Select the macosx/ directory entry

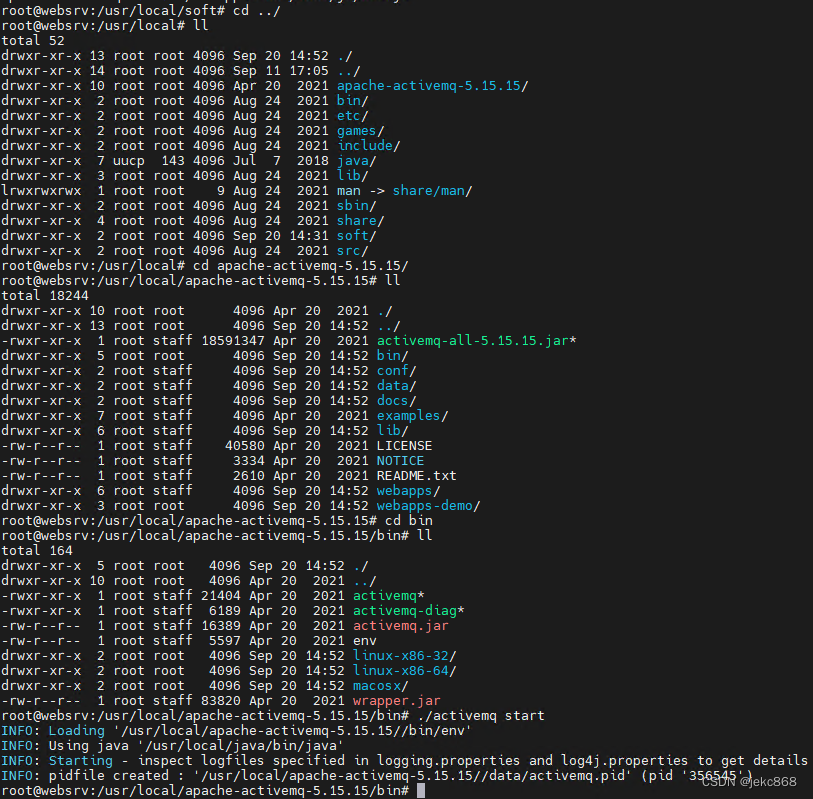[381, 686]
